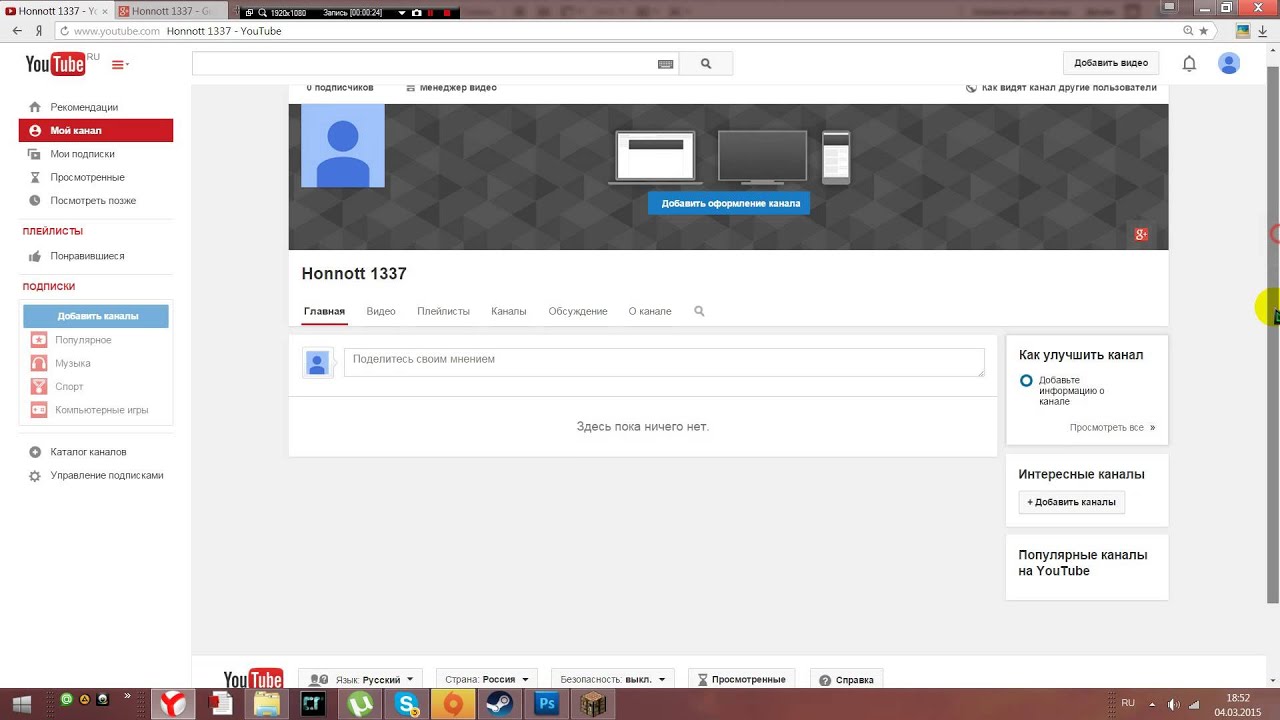Select 'Компьютерные игры' channel in sidebar
This screenshot has width=1280, height=720.
(x=96, y=410)
